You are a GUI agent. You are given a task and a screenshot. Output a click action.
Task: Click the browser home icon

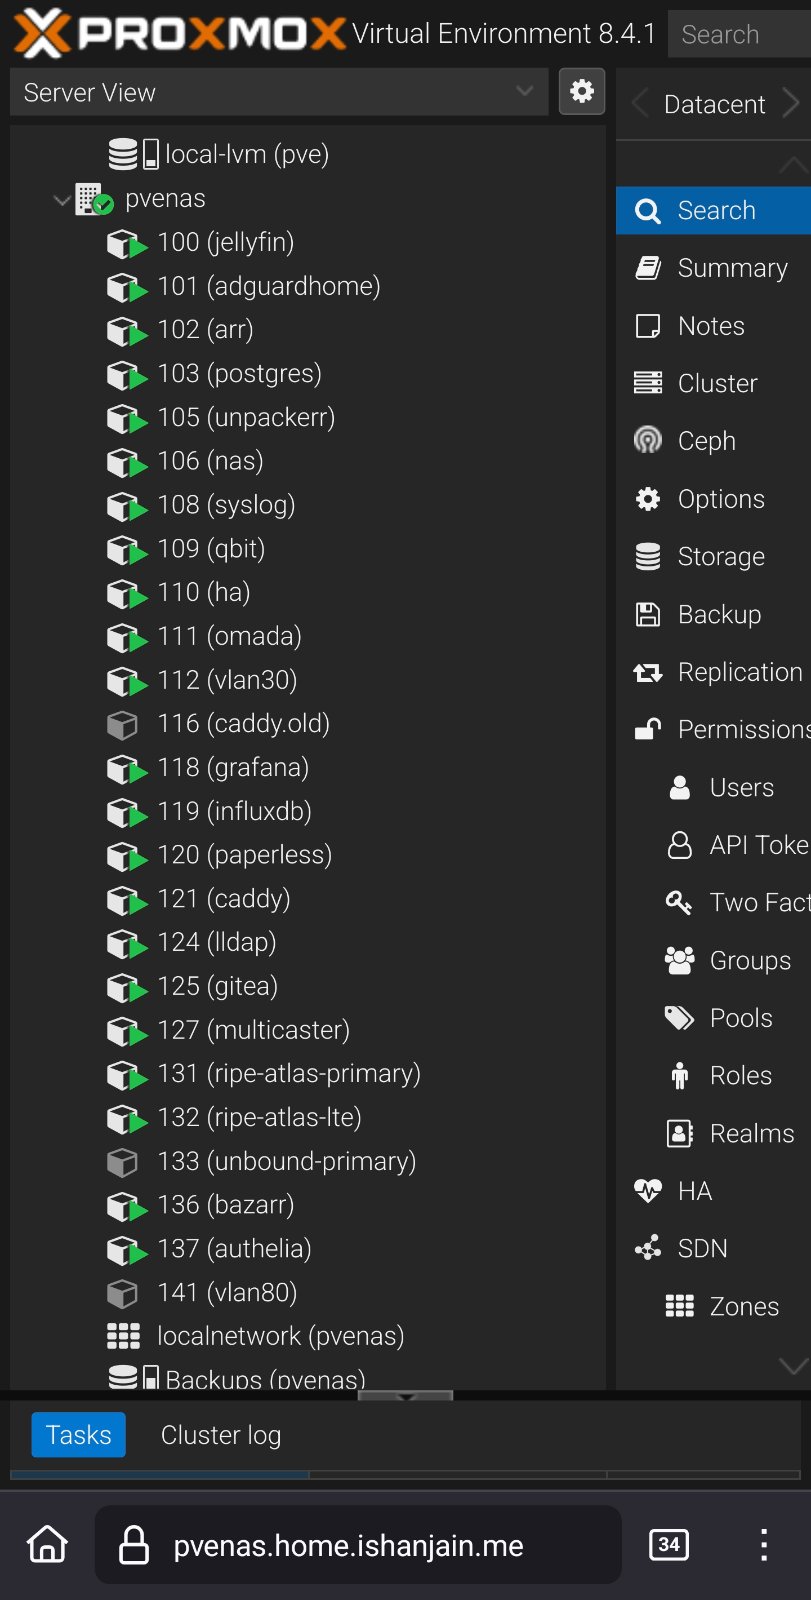[x=47, y=1544]
